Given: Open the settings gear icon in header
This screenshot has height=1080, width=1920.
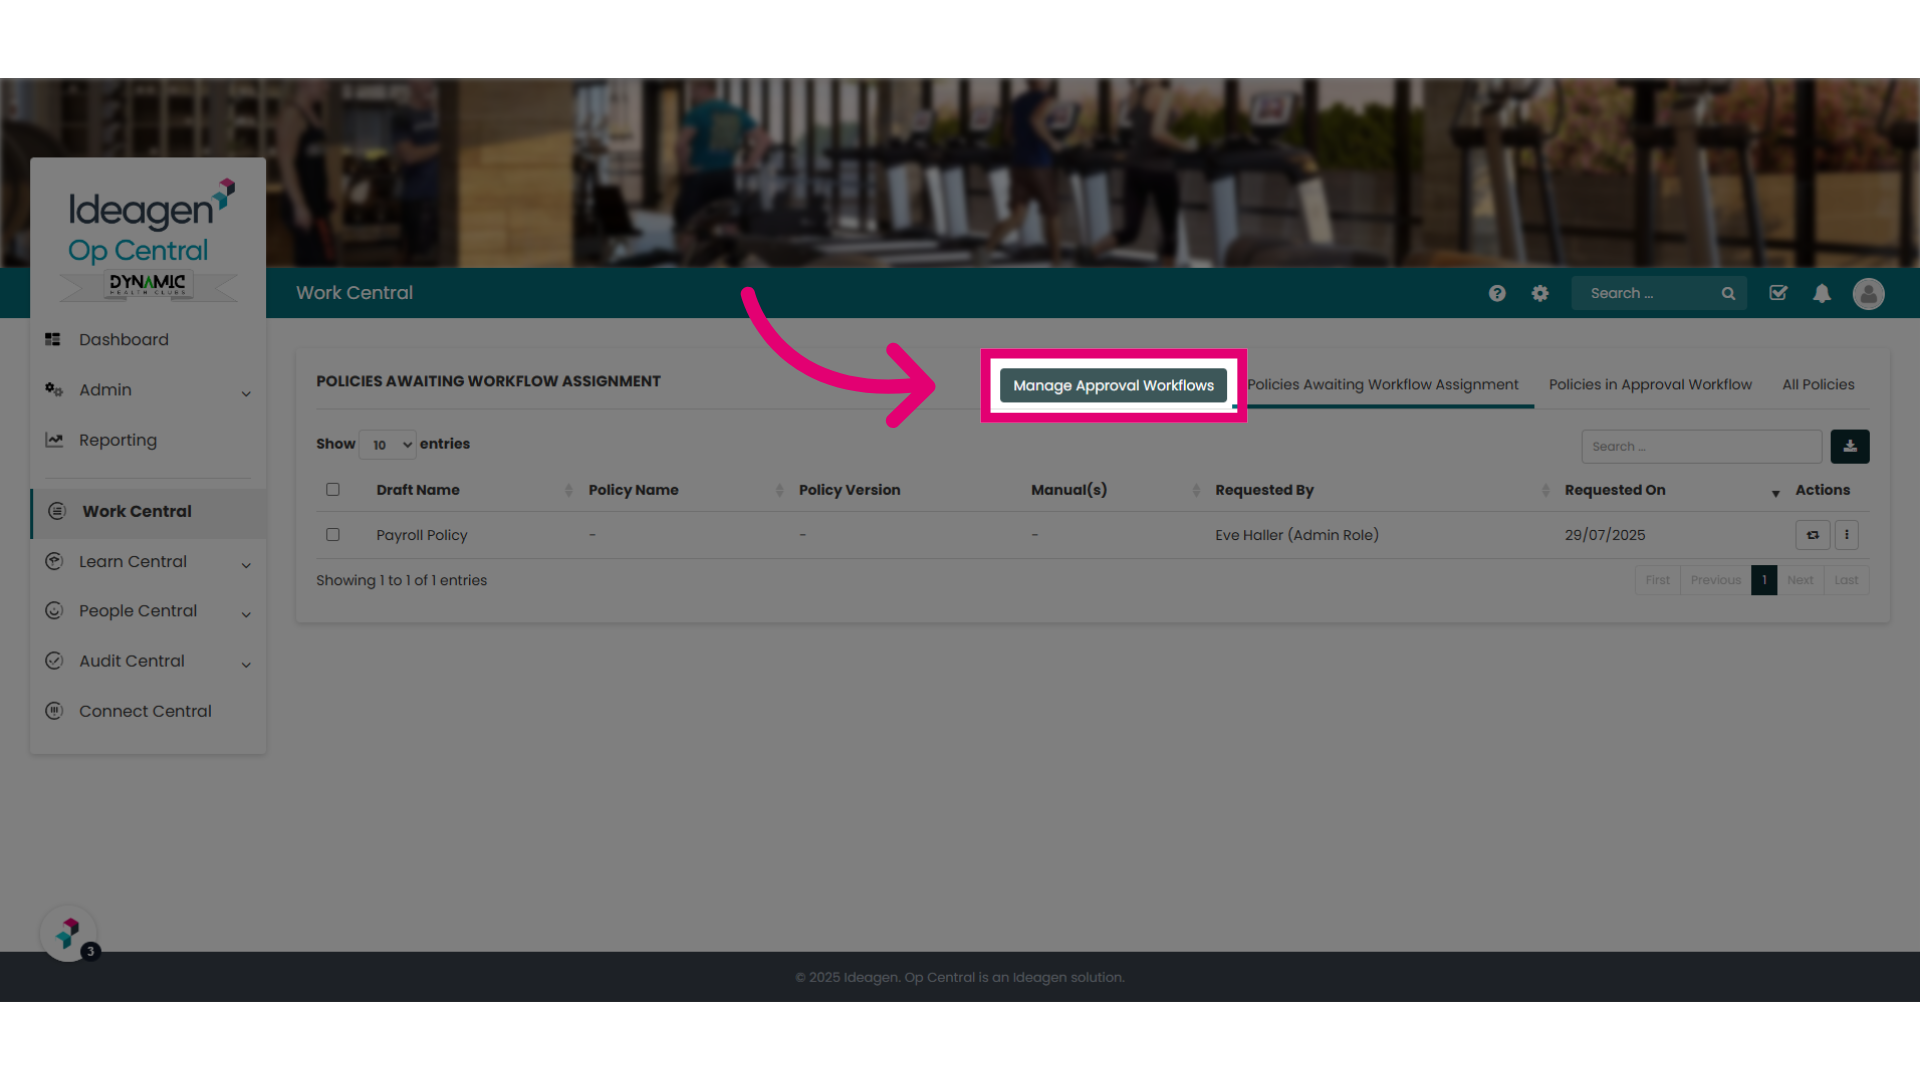Looking at the screenshot, I should (x=1540, y=293).
